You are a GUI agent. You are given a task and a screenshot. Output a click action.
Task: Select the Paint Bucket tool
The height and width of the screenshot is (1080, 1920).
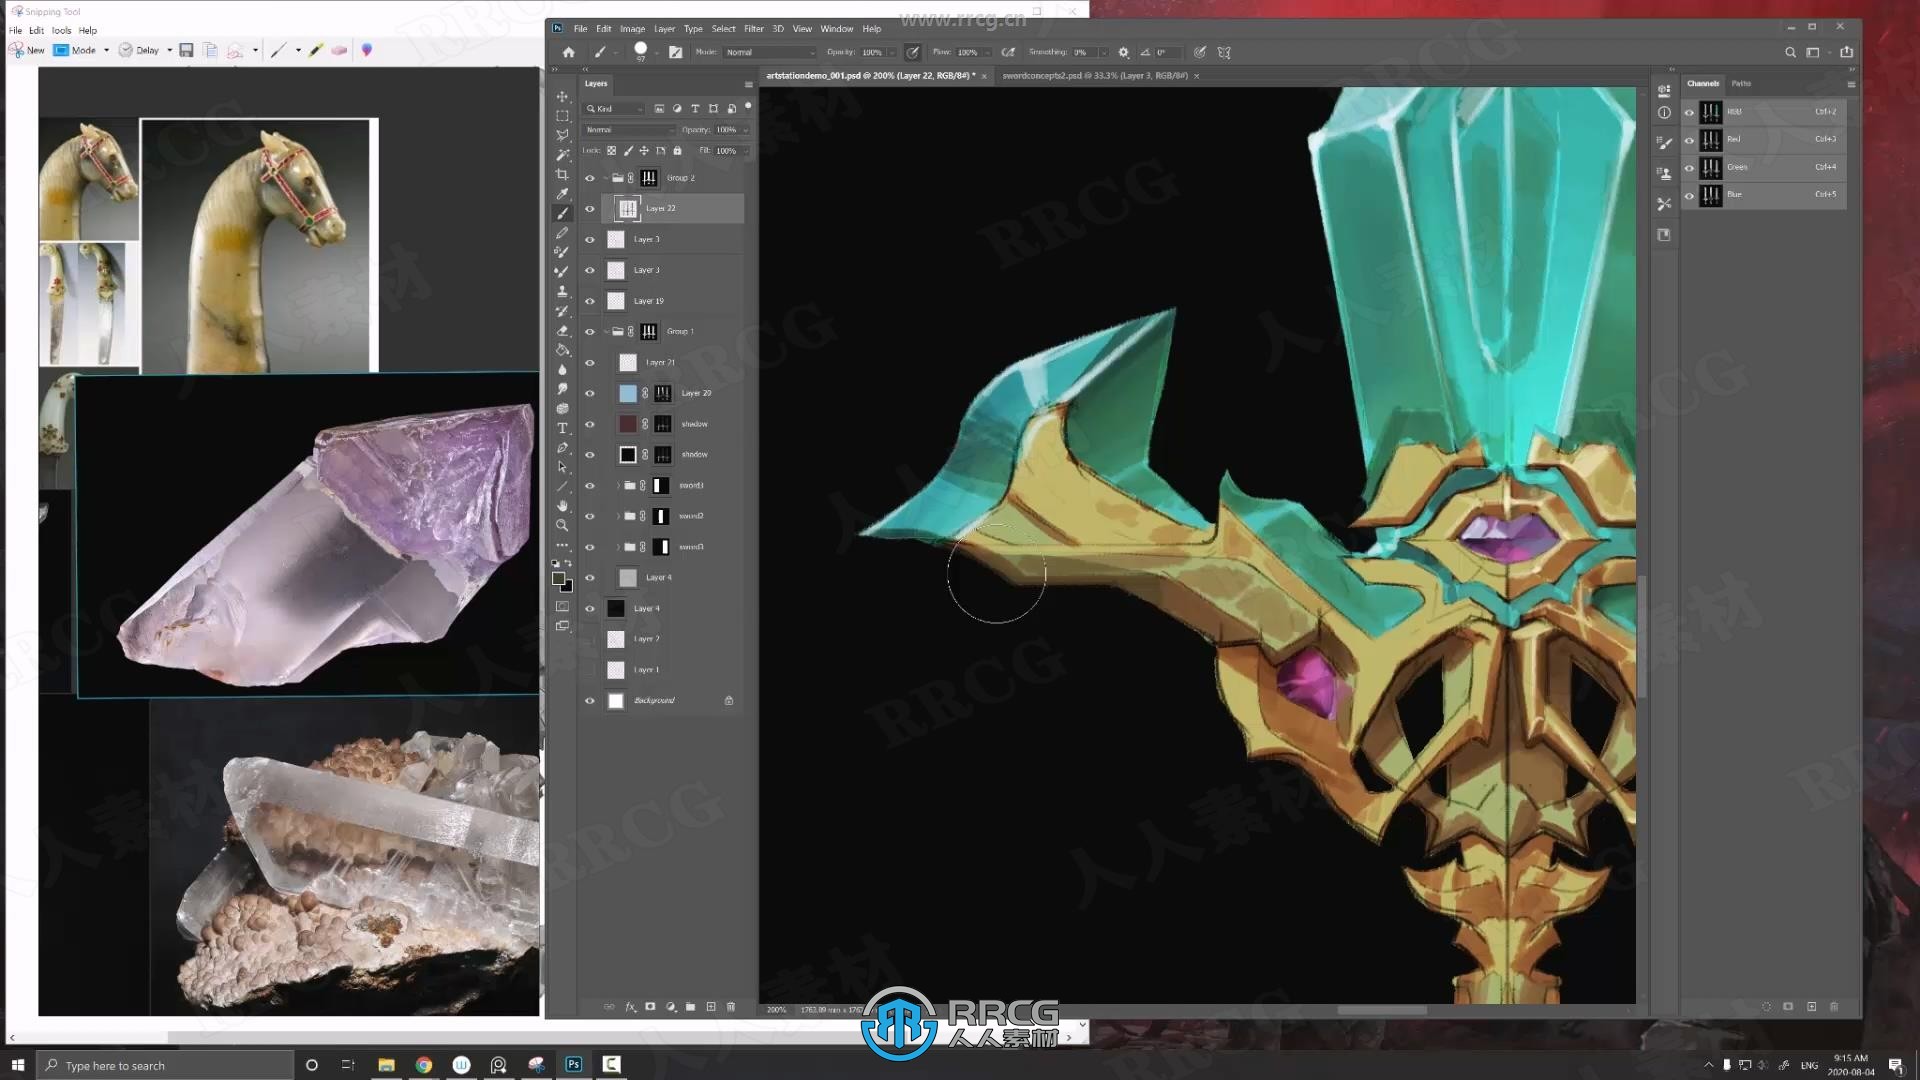coord(562,350)
